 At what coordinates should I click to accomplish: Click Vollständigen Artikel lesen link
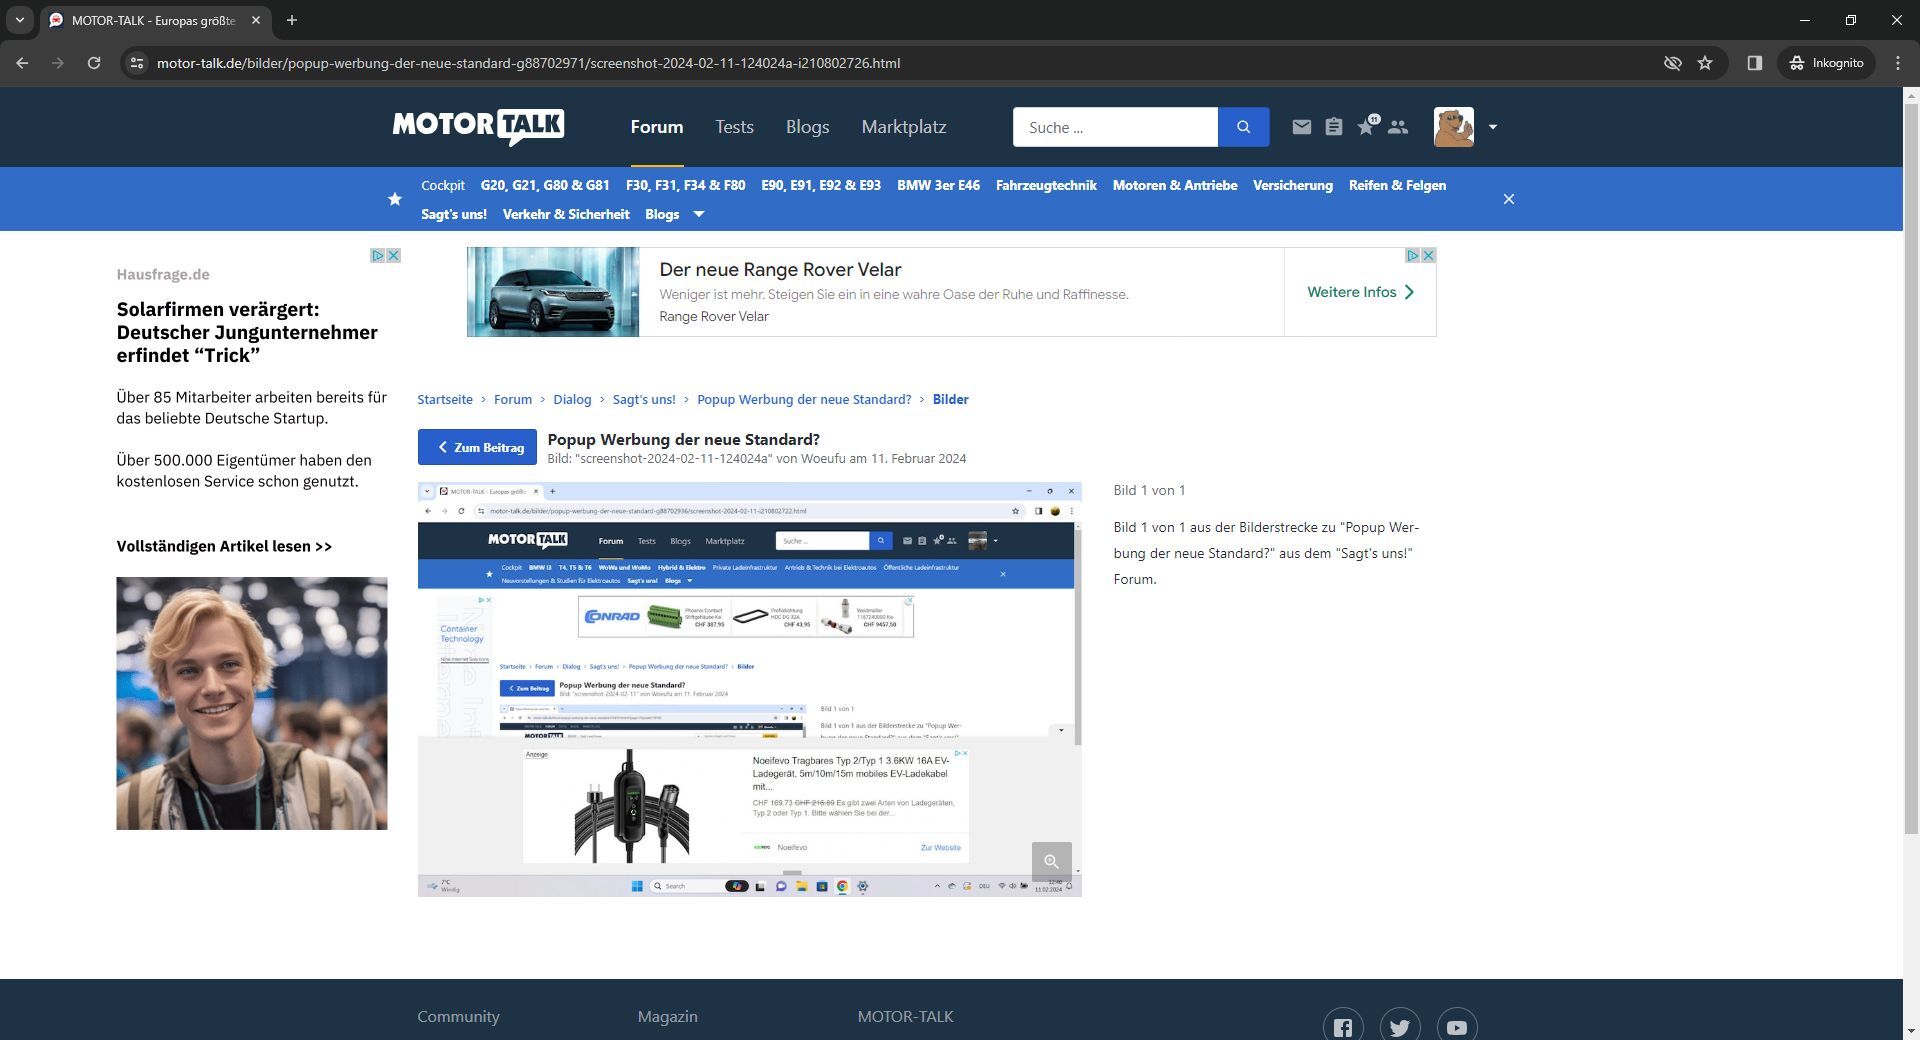pos(224,546)
